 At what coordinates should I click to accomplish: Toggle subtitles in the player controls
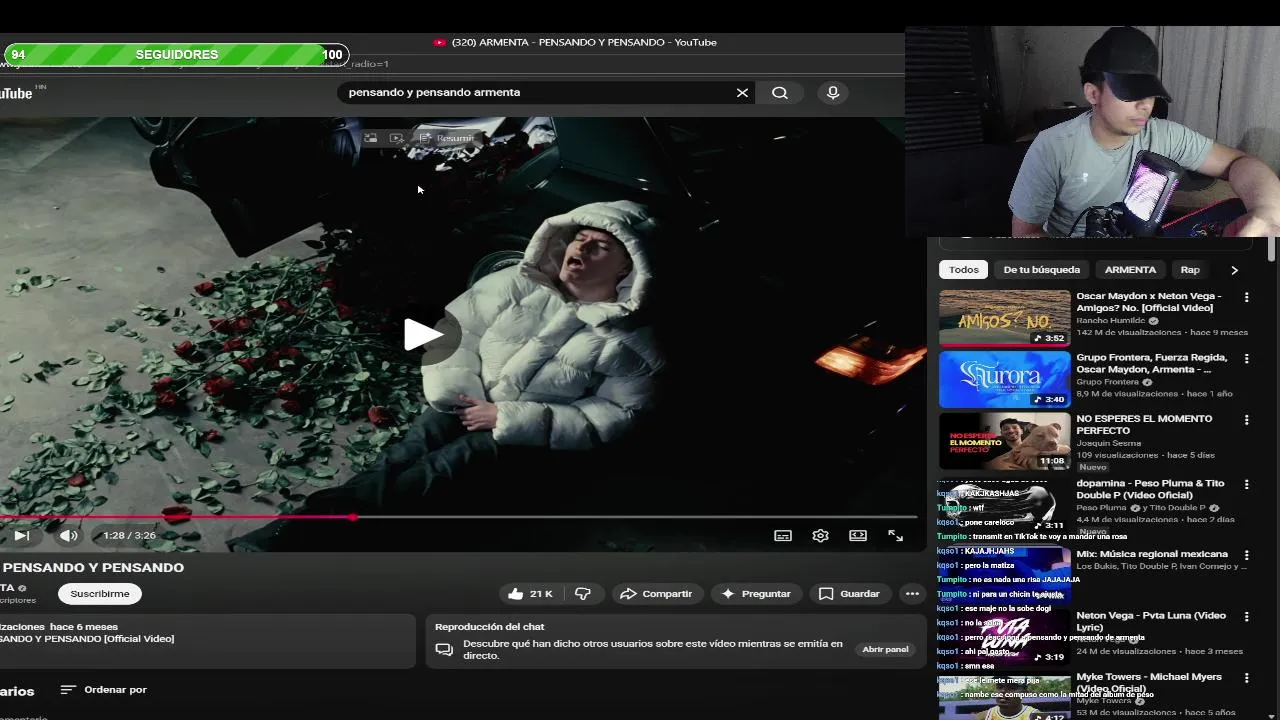tap(783, 535)
